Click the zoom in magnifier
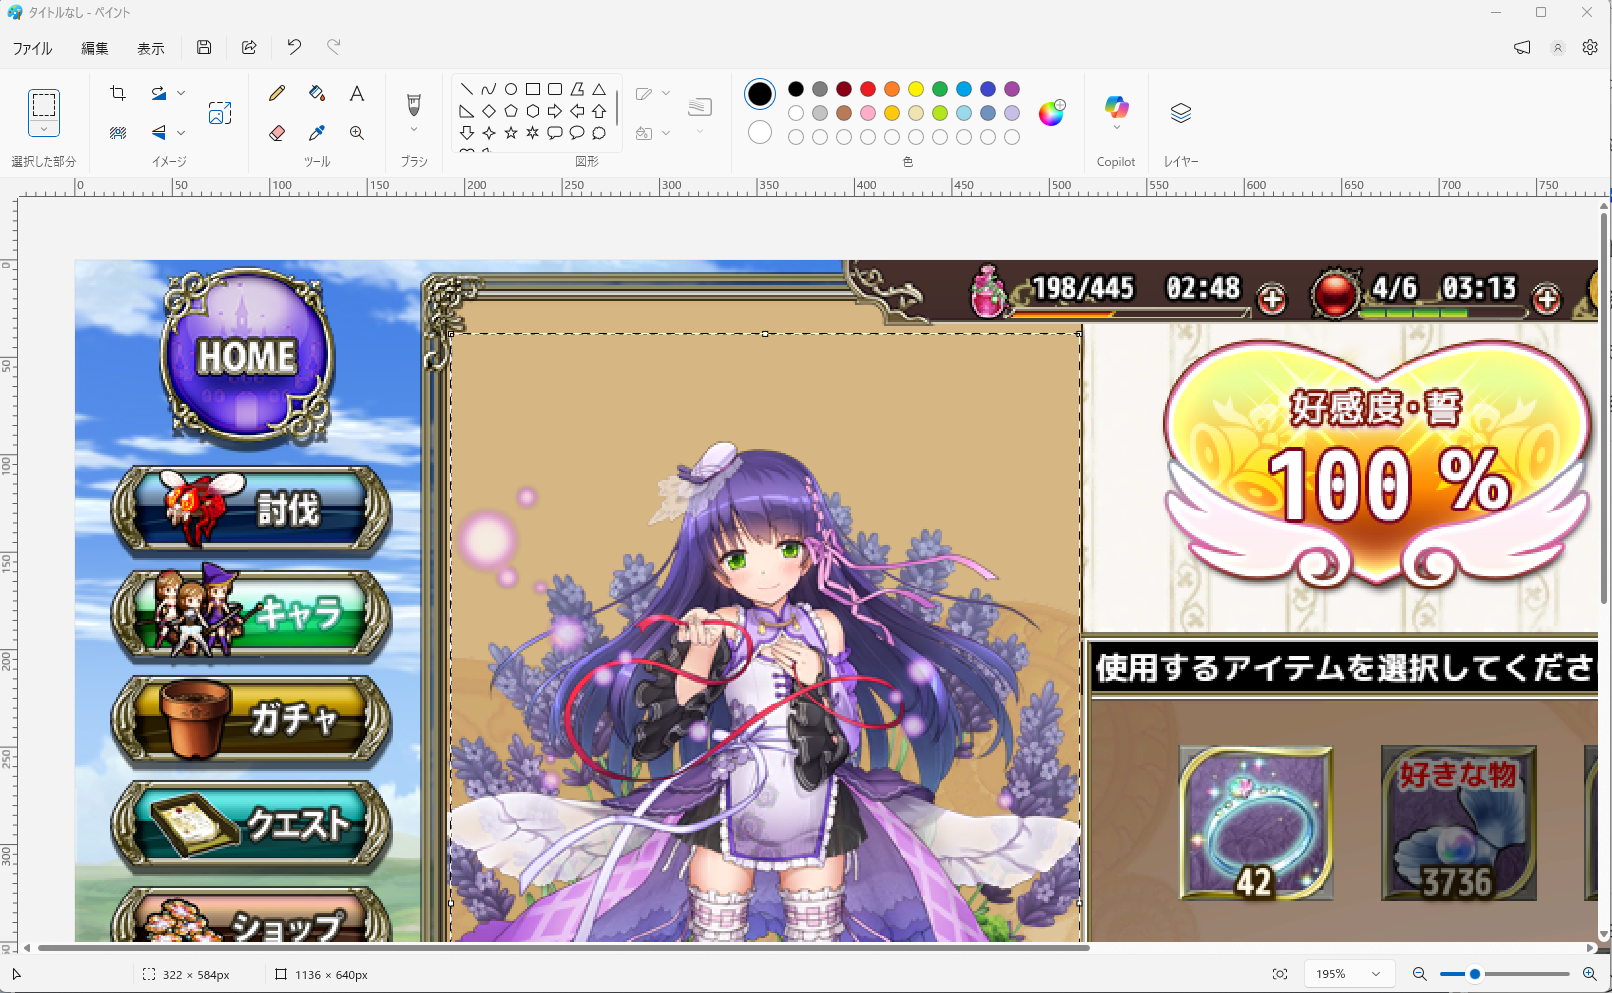The height and width of the screenshot is (993, 1612). 1589,974
